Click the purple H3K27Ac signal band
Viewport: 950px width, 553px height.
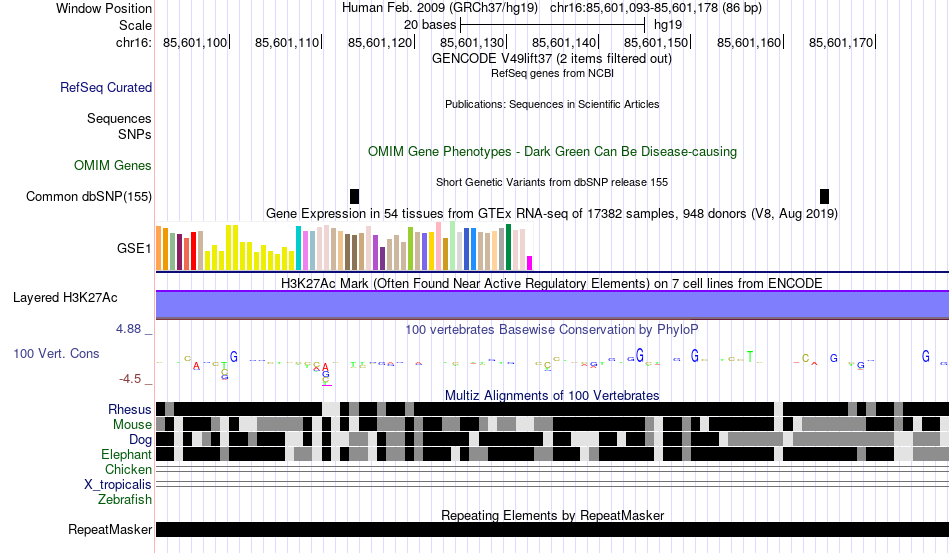tap(552, 305)
